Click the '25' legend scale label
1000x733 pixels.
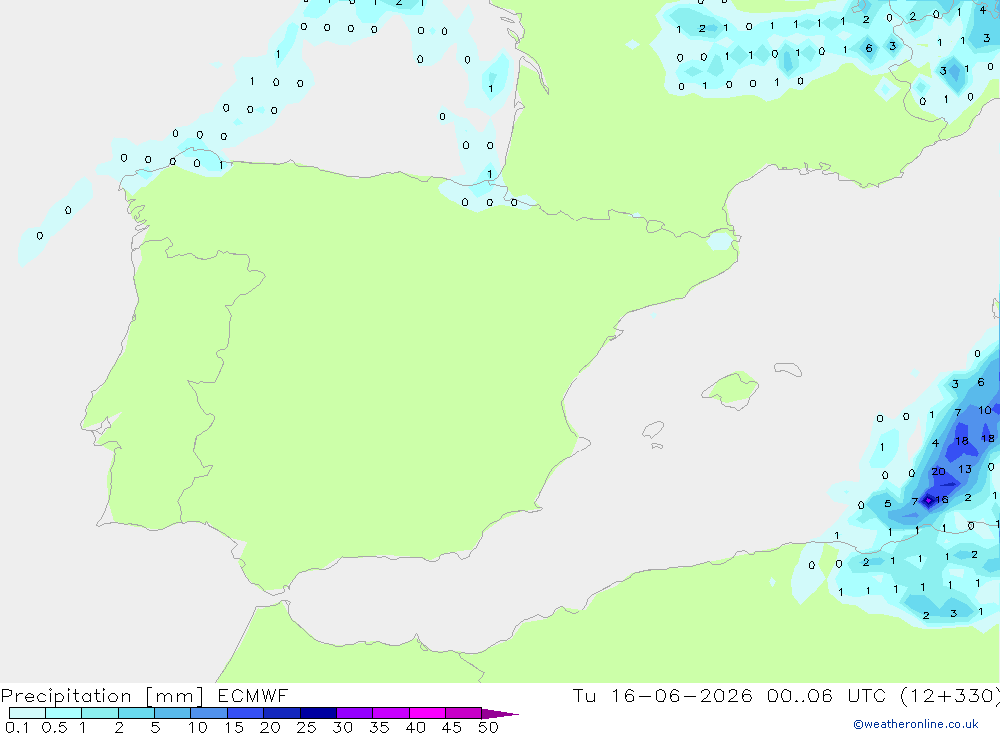[306, 727]
